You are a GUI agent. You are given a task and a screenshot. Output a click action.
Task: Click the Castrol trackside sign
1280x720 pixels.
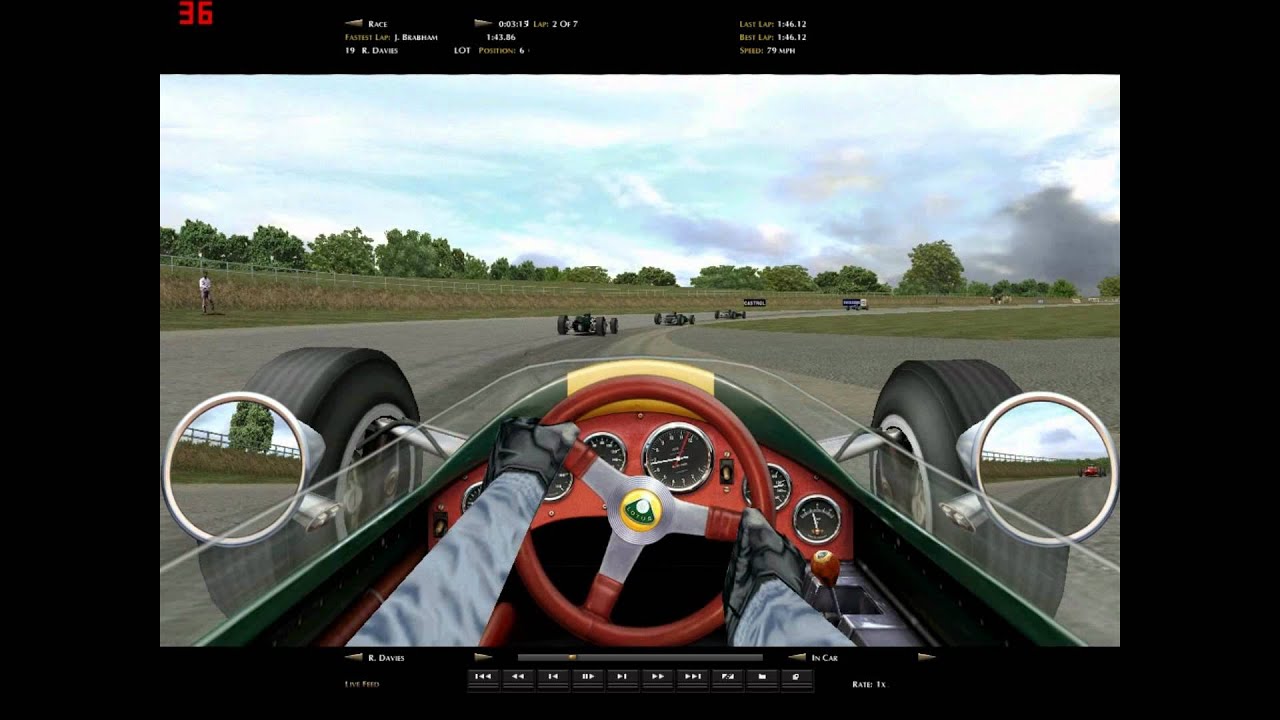(x=755, y=302)
